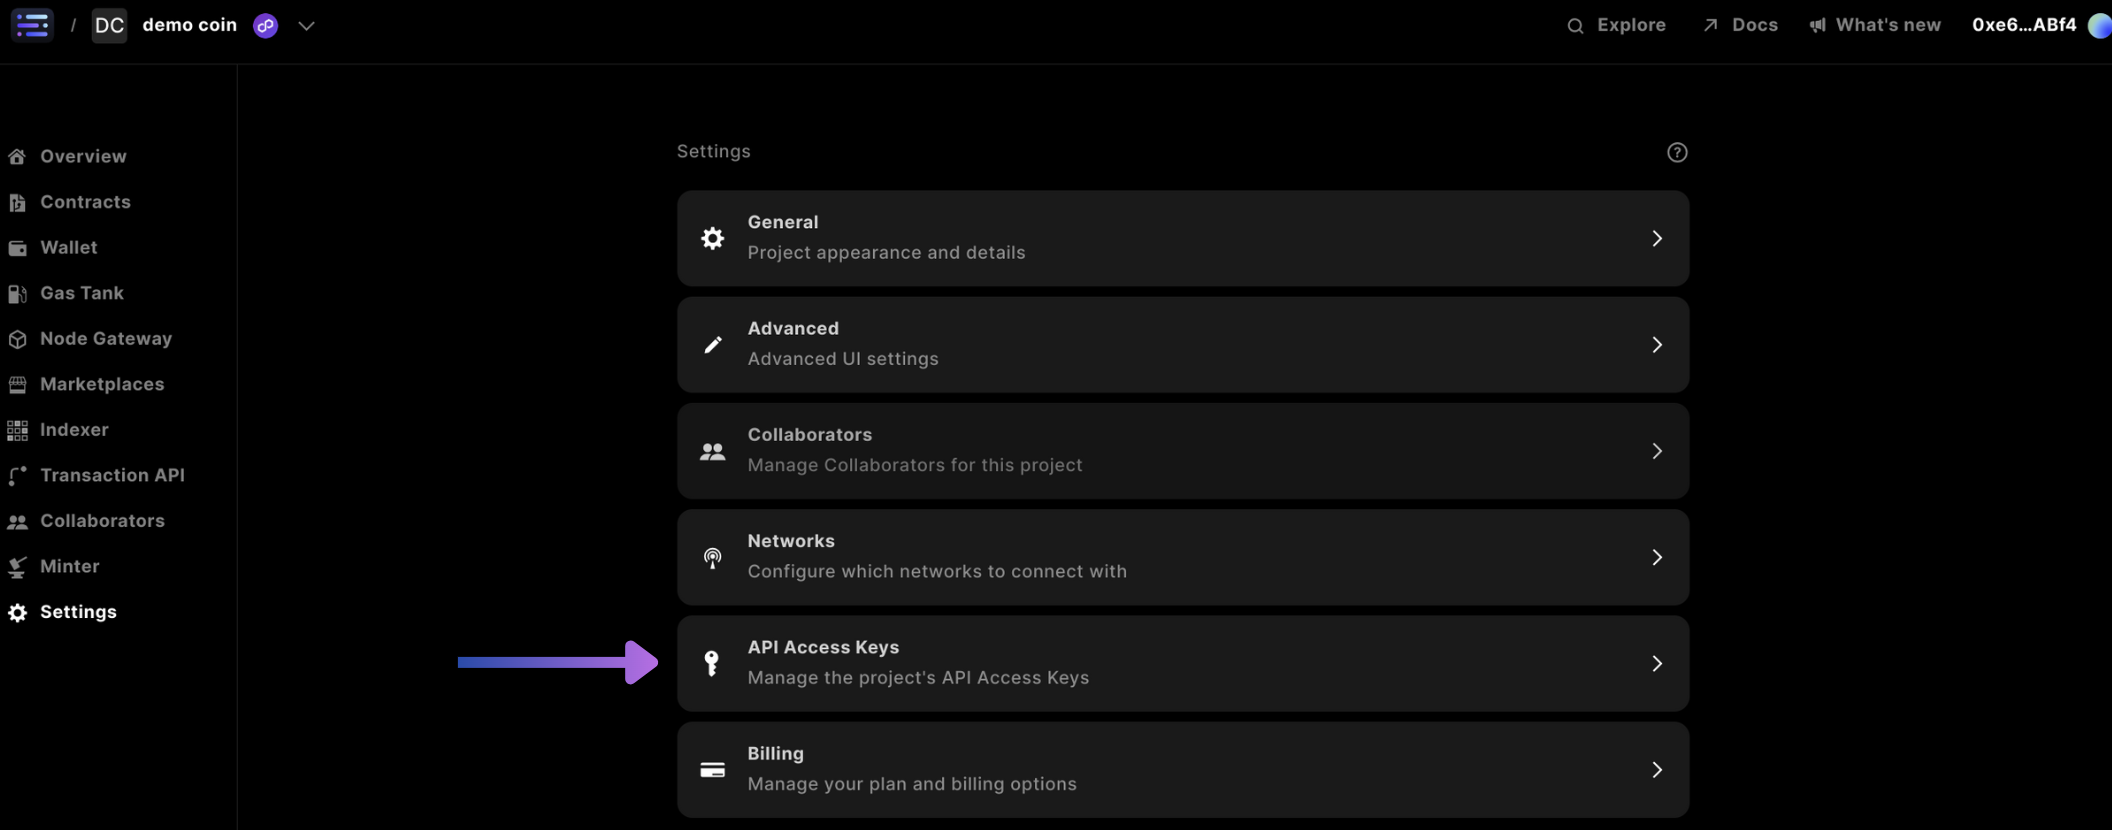Screen dimensions: 2112x830
Task: Open the help question mark icon
Action: click(x=1677, y=152)
